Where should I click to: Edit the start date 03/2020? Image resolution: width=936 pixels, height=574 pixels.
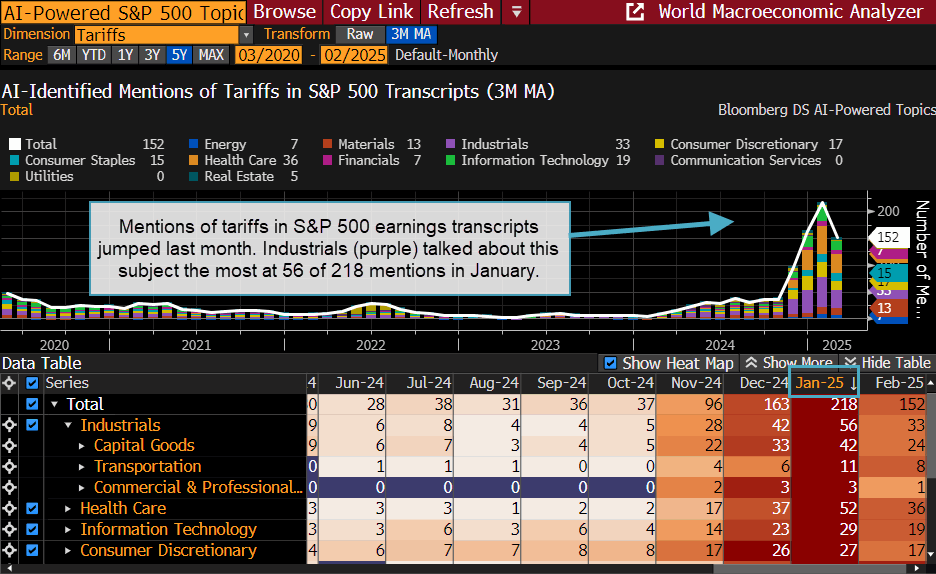pos(269,55)
